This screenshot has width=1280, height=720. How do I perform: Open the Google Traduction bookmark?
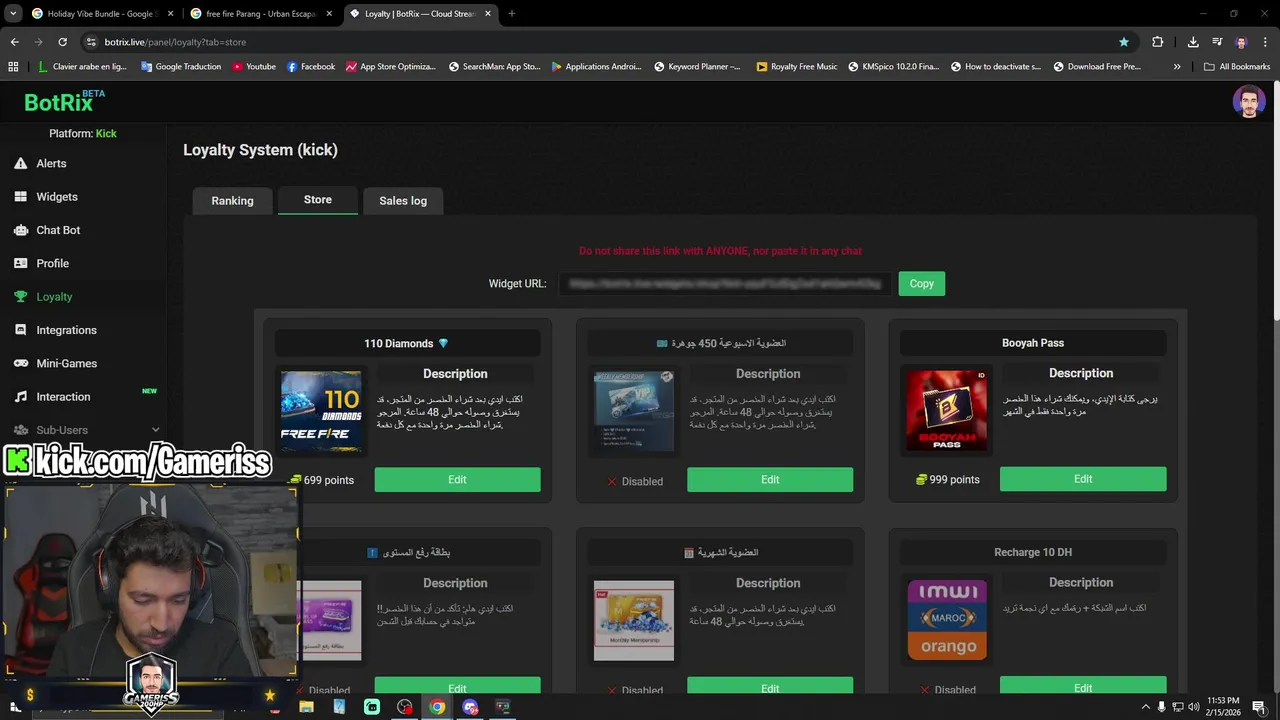coord(181,66)
